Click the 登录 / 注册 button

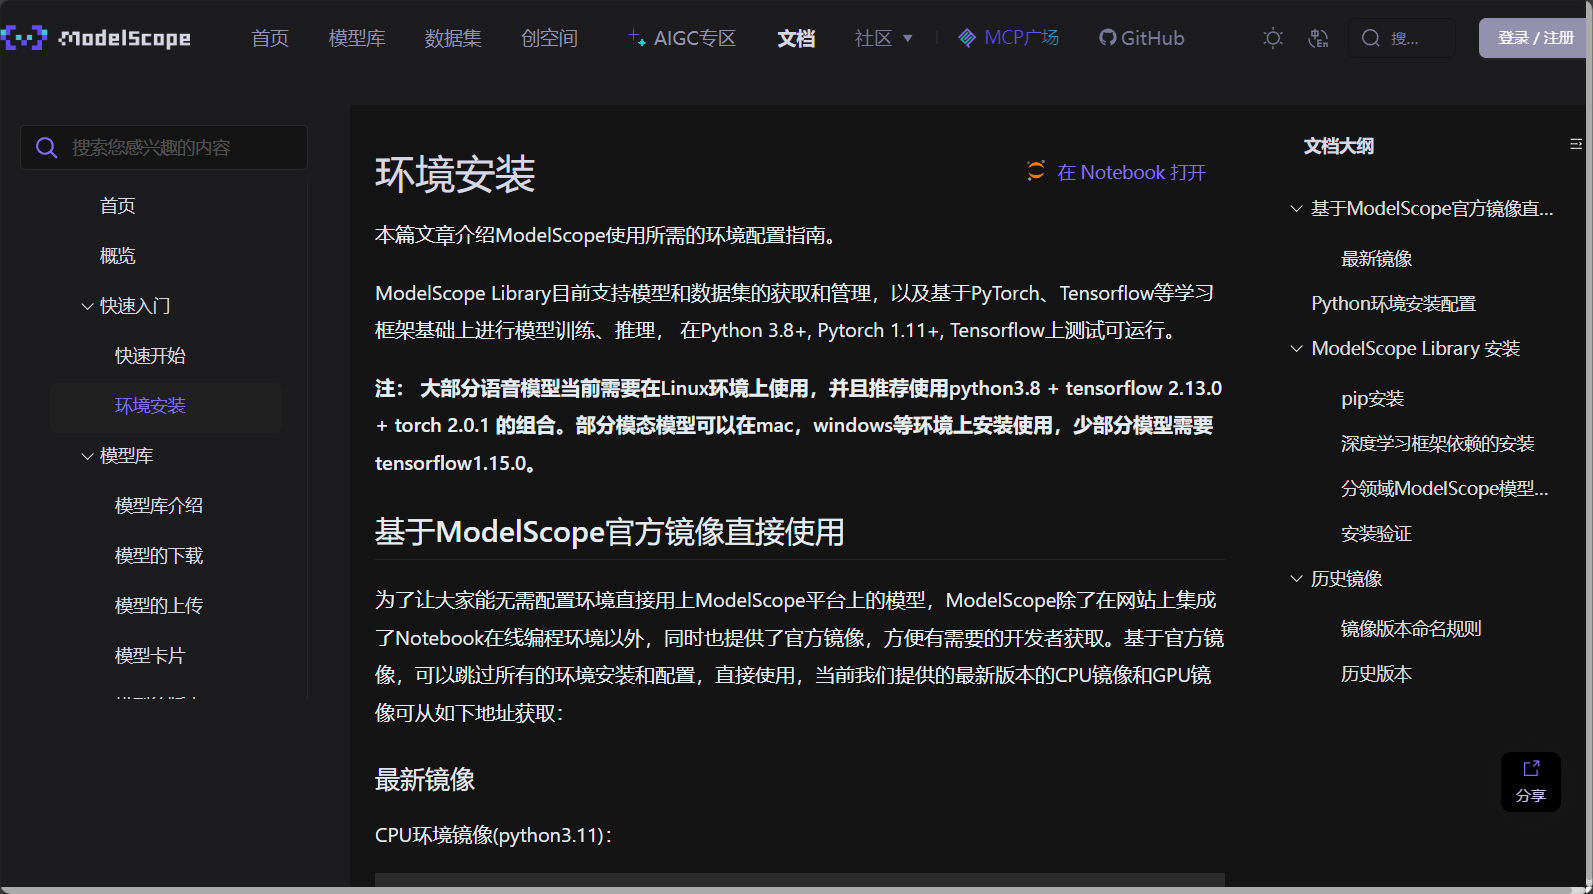(x=1535, y=38)
